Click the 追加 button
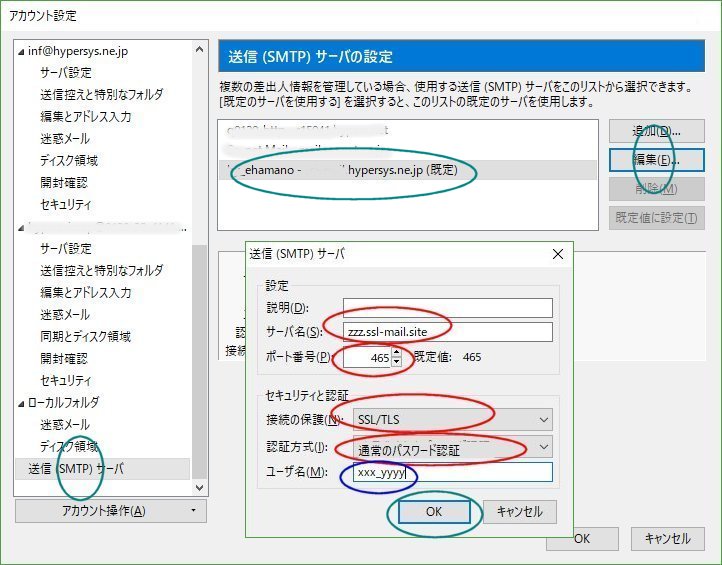722x565 pixels. coord(656,132)
